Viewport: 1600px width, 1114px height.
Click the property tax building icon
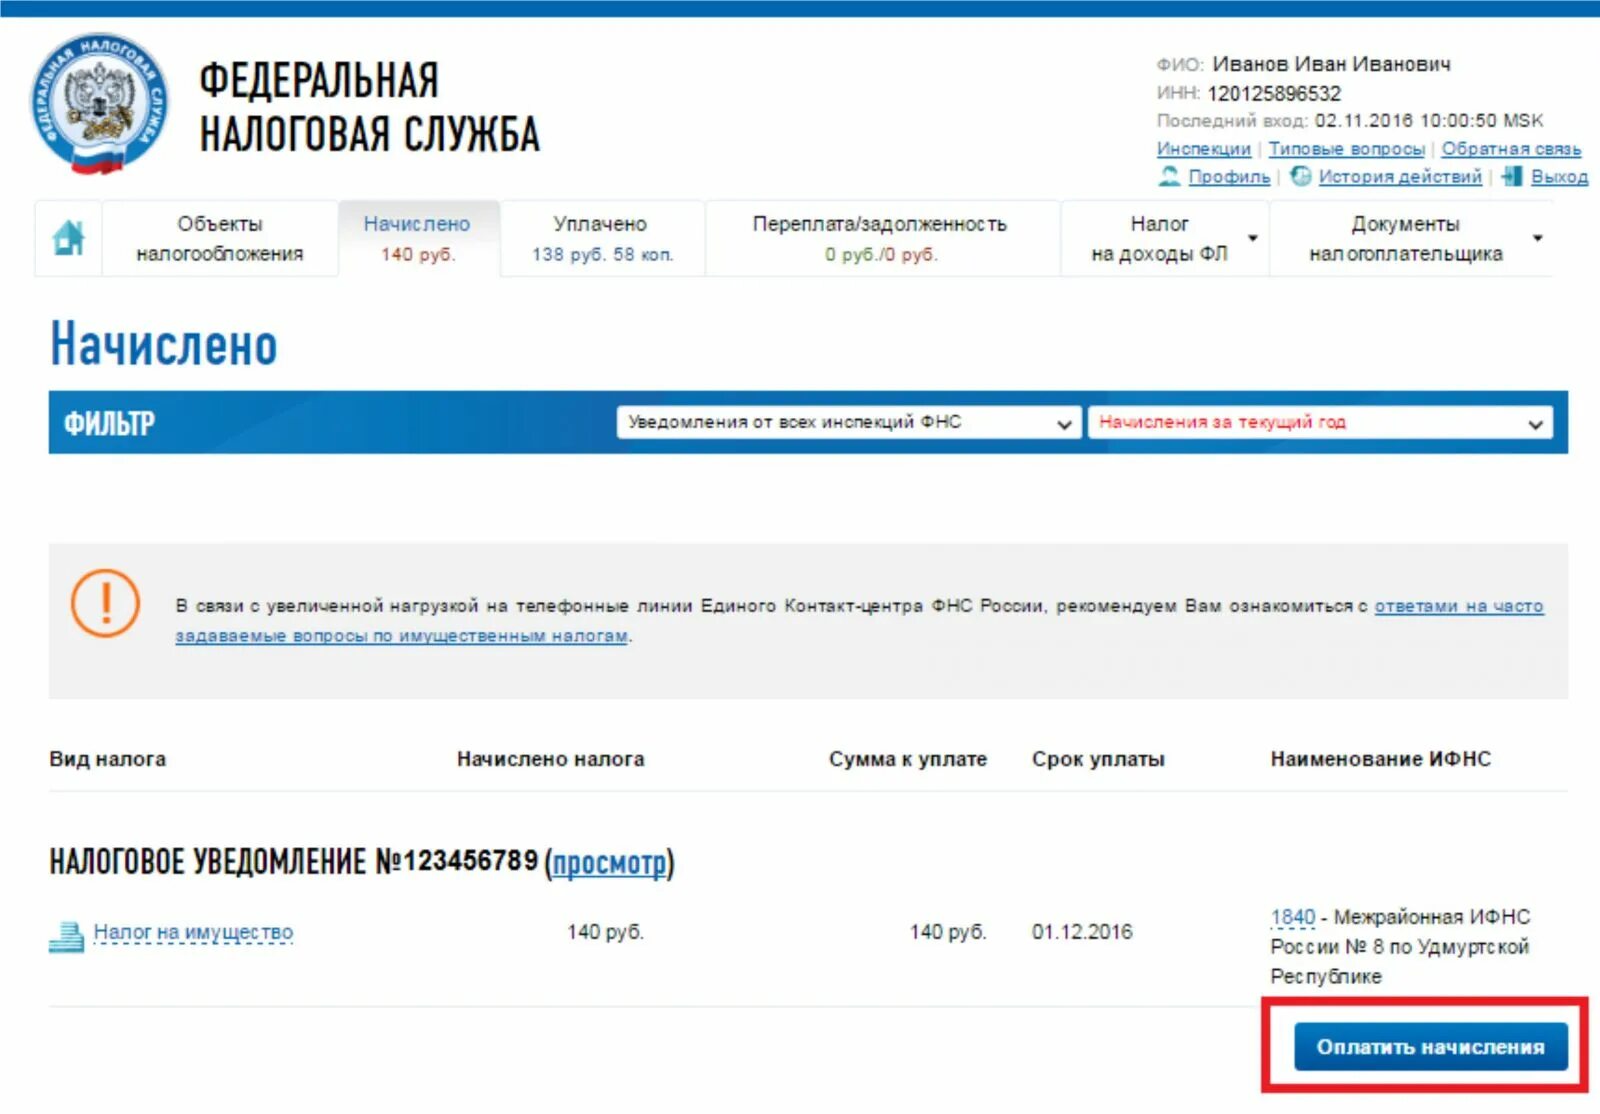point(67,936)
